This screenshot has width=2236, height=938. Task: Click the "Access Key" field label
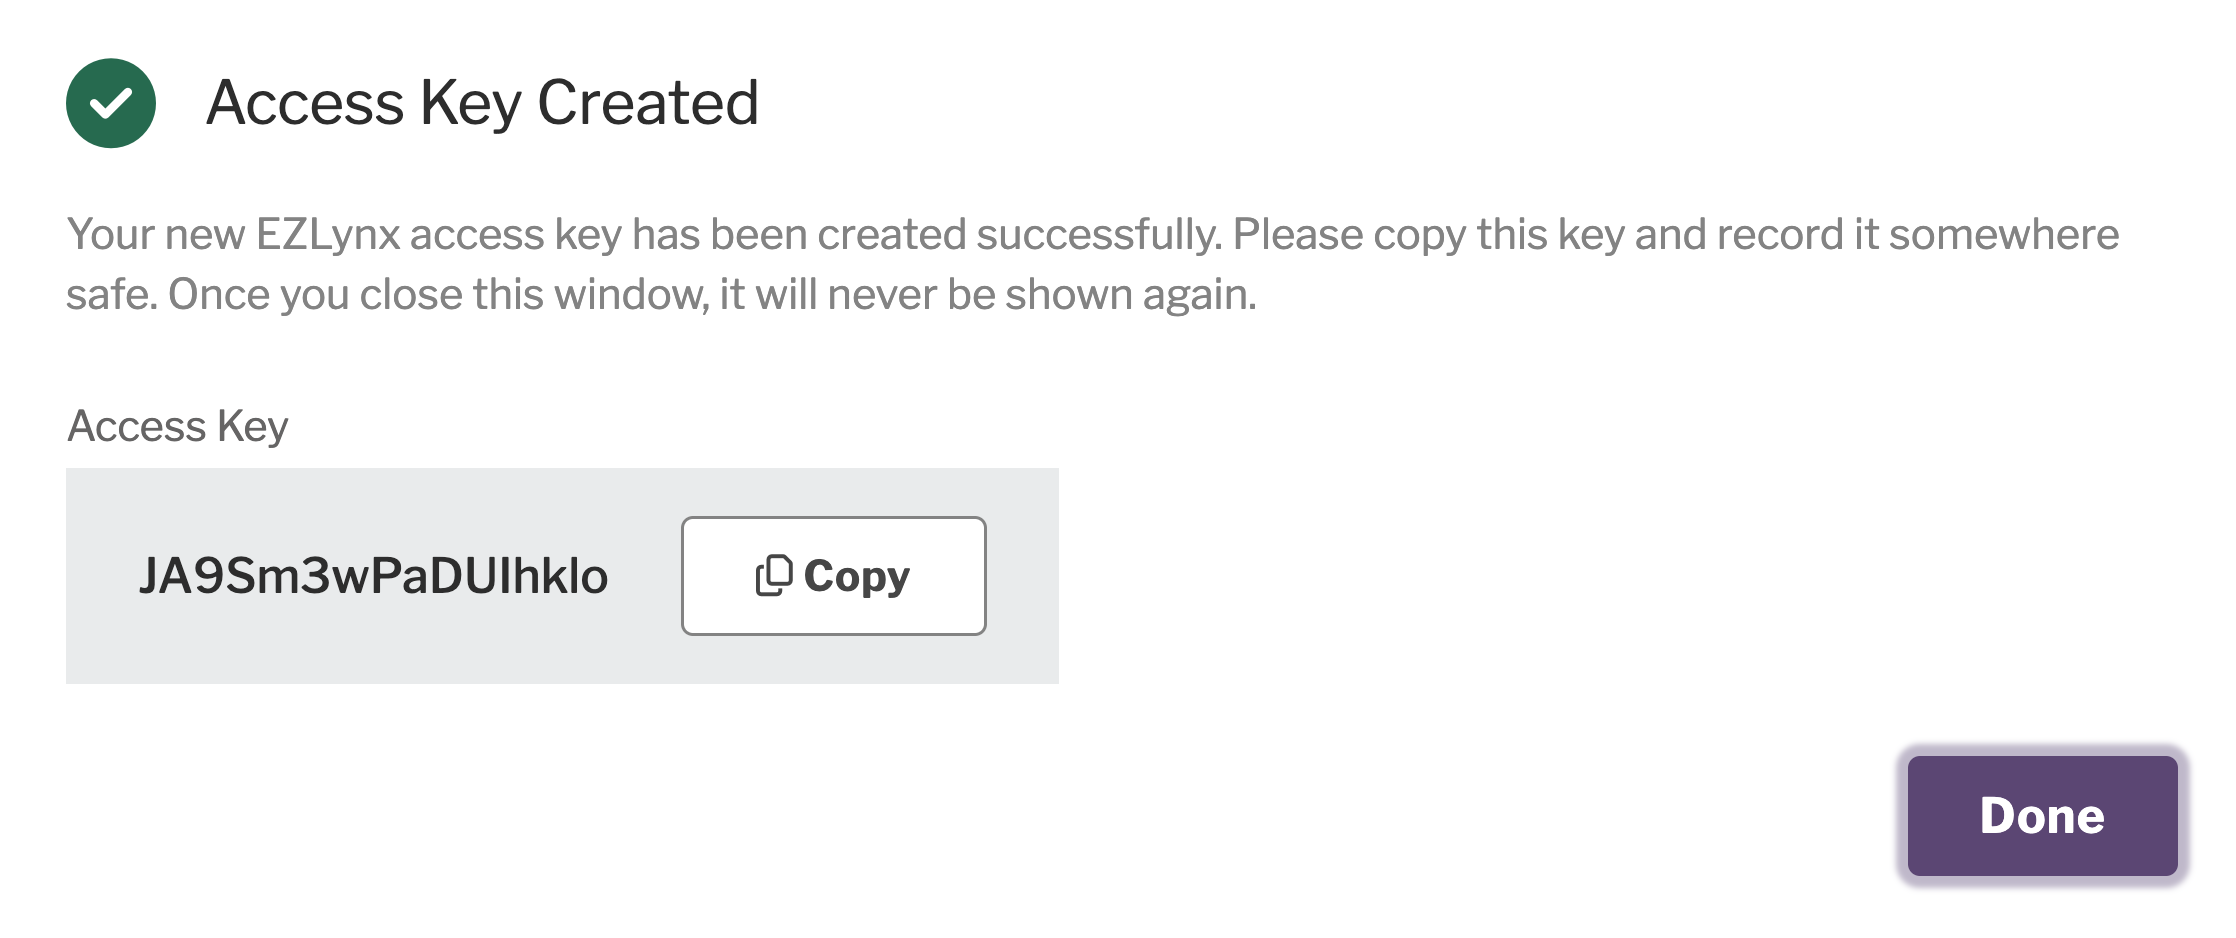point(177,426)
